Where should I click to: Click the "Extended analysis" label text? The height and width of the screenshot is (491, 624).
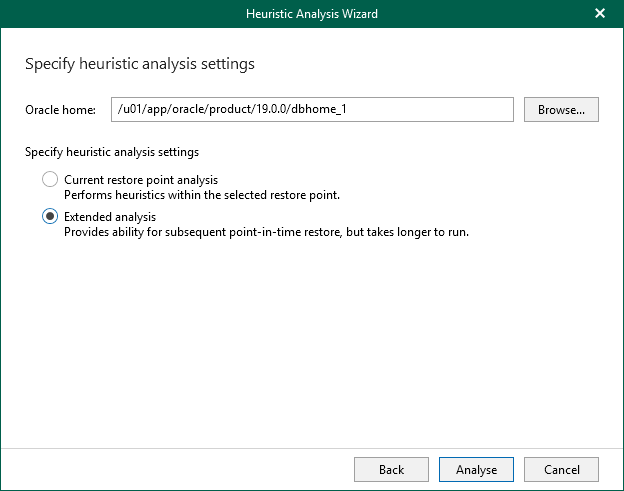point(110,216)
